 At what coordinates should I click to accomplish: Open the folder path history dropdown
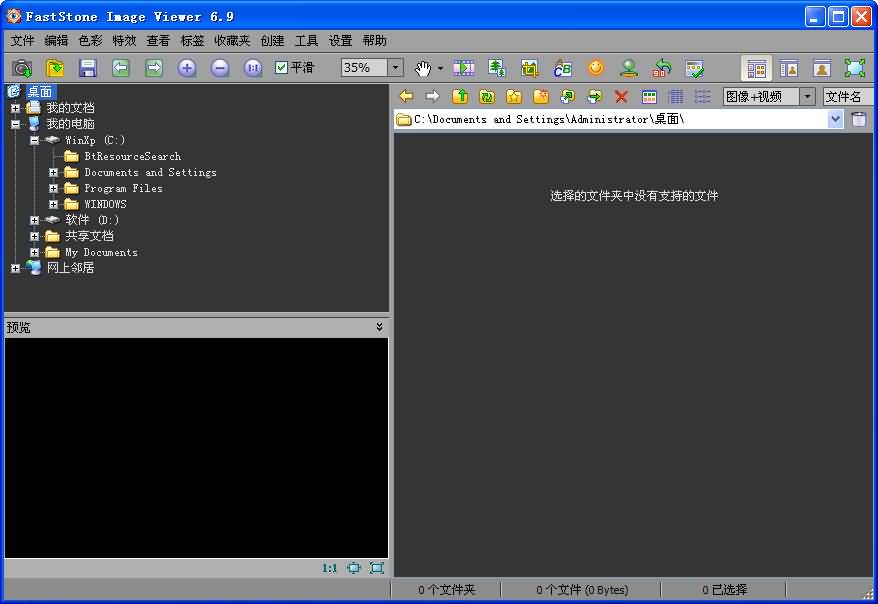click(835, 119)
